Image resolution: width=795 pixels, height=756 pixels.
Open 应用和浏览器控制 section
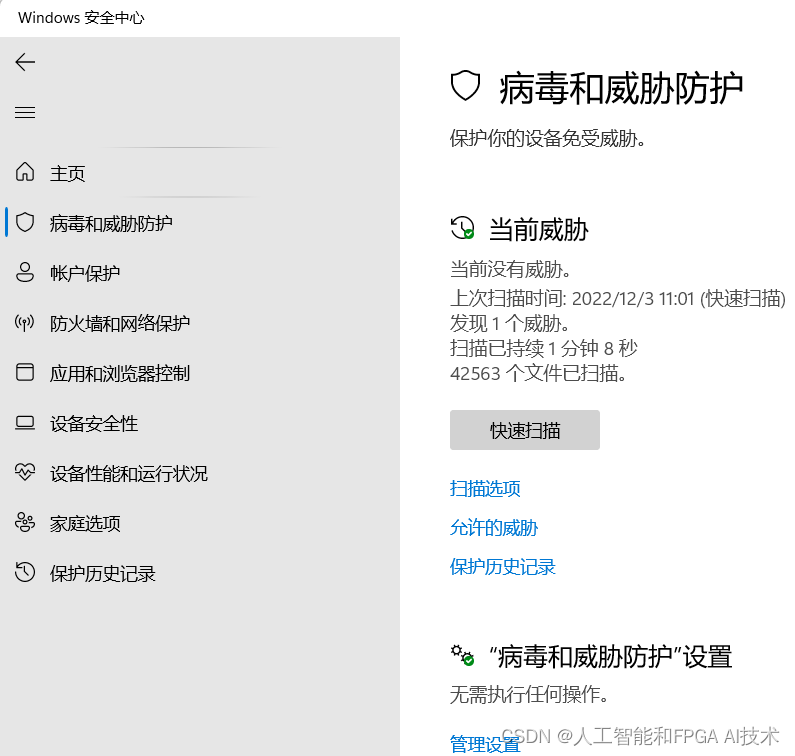(120, 373)
